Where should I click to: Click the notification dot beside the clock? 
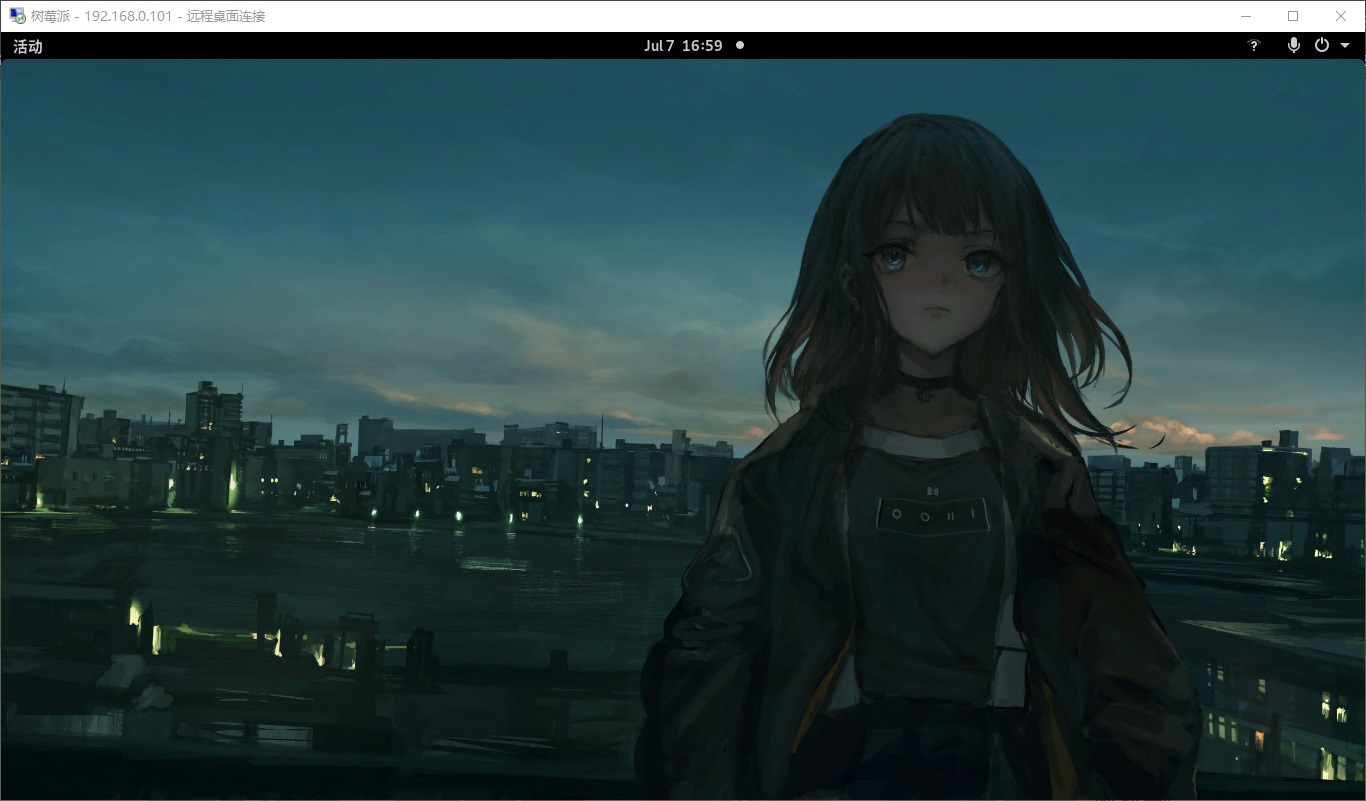pos(740,45)
